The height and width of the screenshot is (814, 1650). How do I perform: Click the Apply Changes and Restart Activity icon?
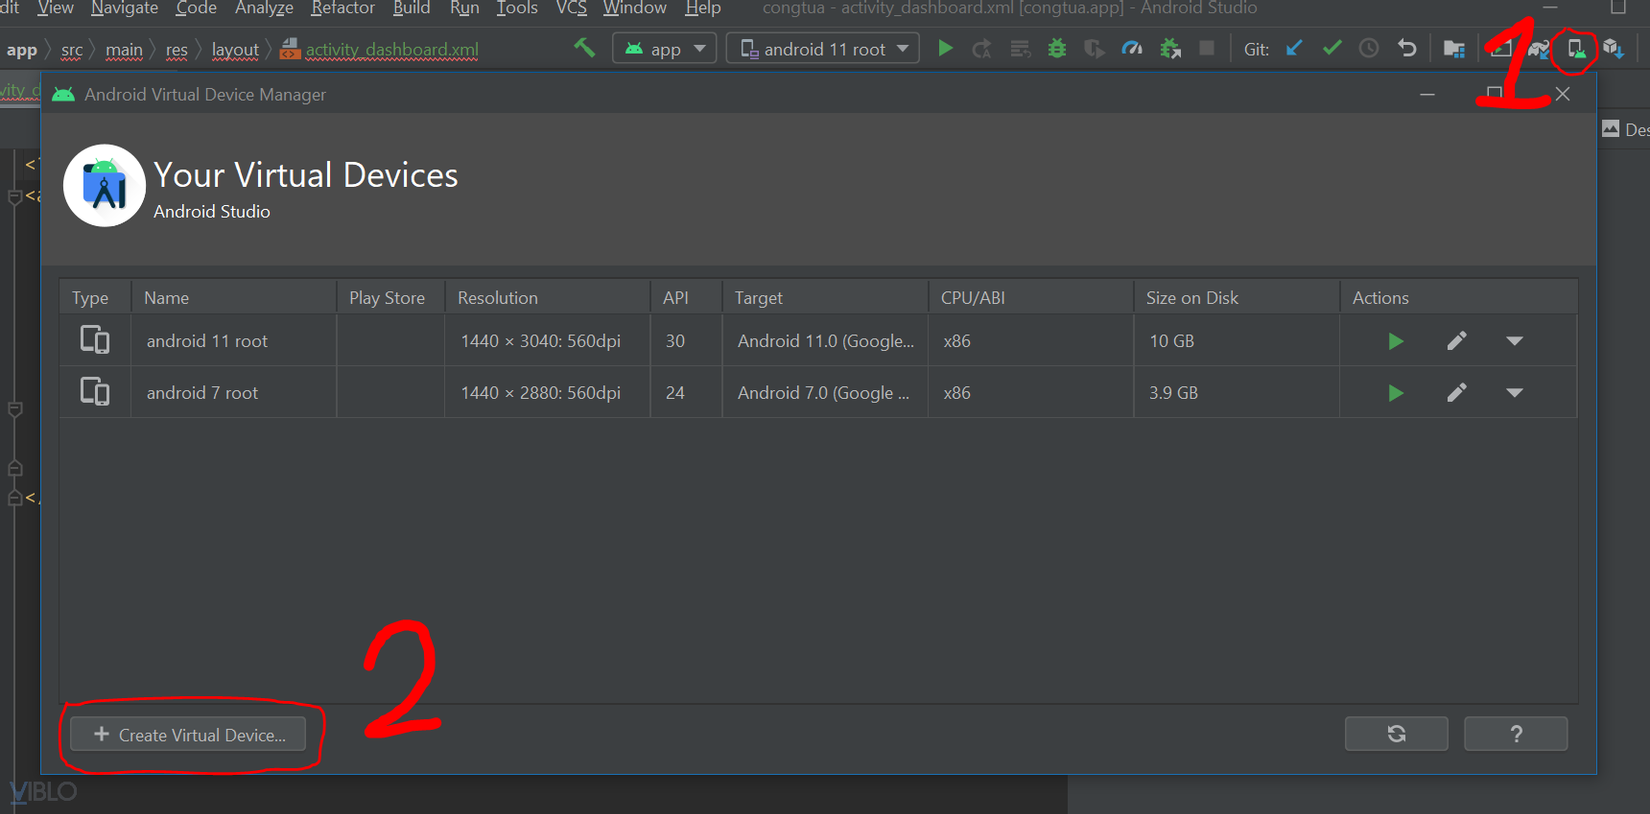click(982, 48)
